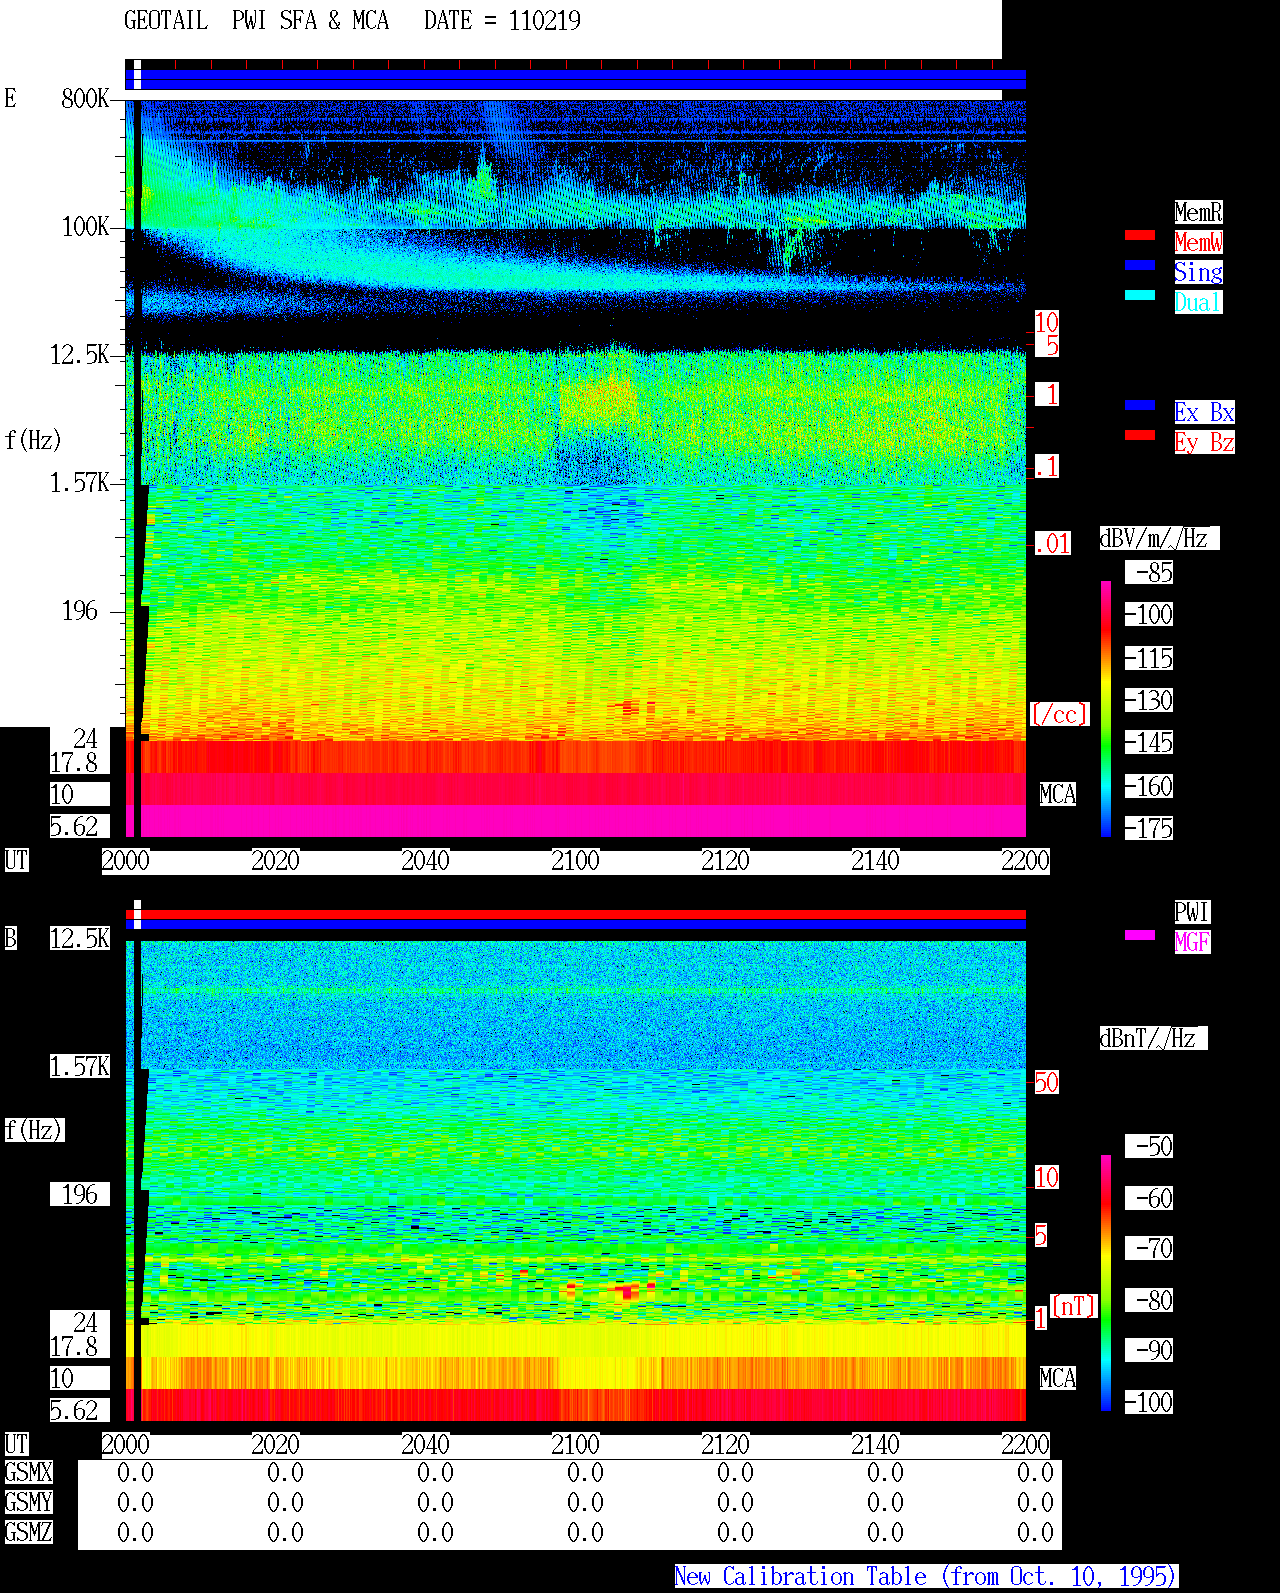1280x1593 pixels.
Task: Click the 2140 UT tick under B spectrogram
Action: tap(876, 1444)
